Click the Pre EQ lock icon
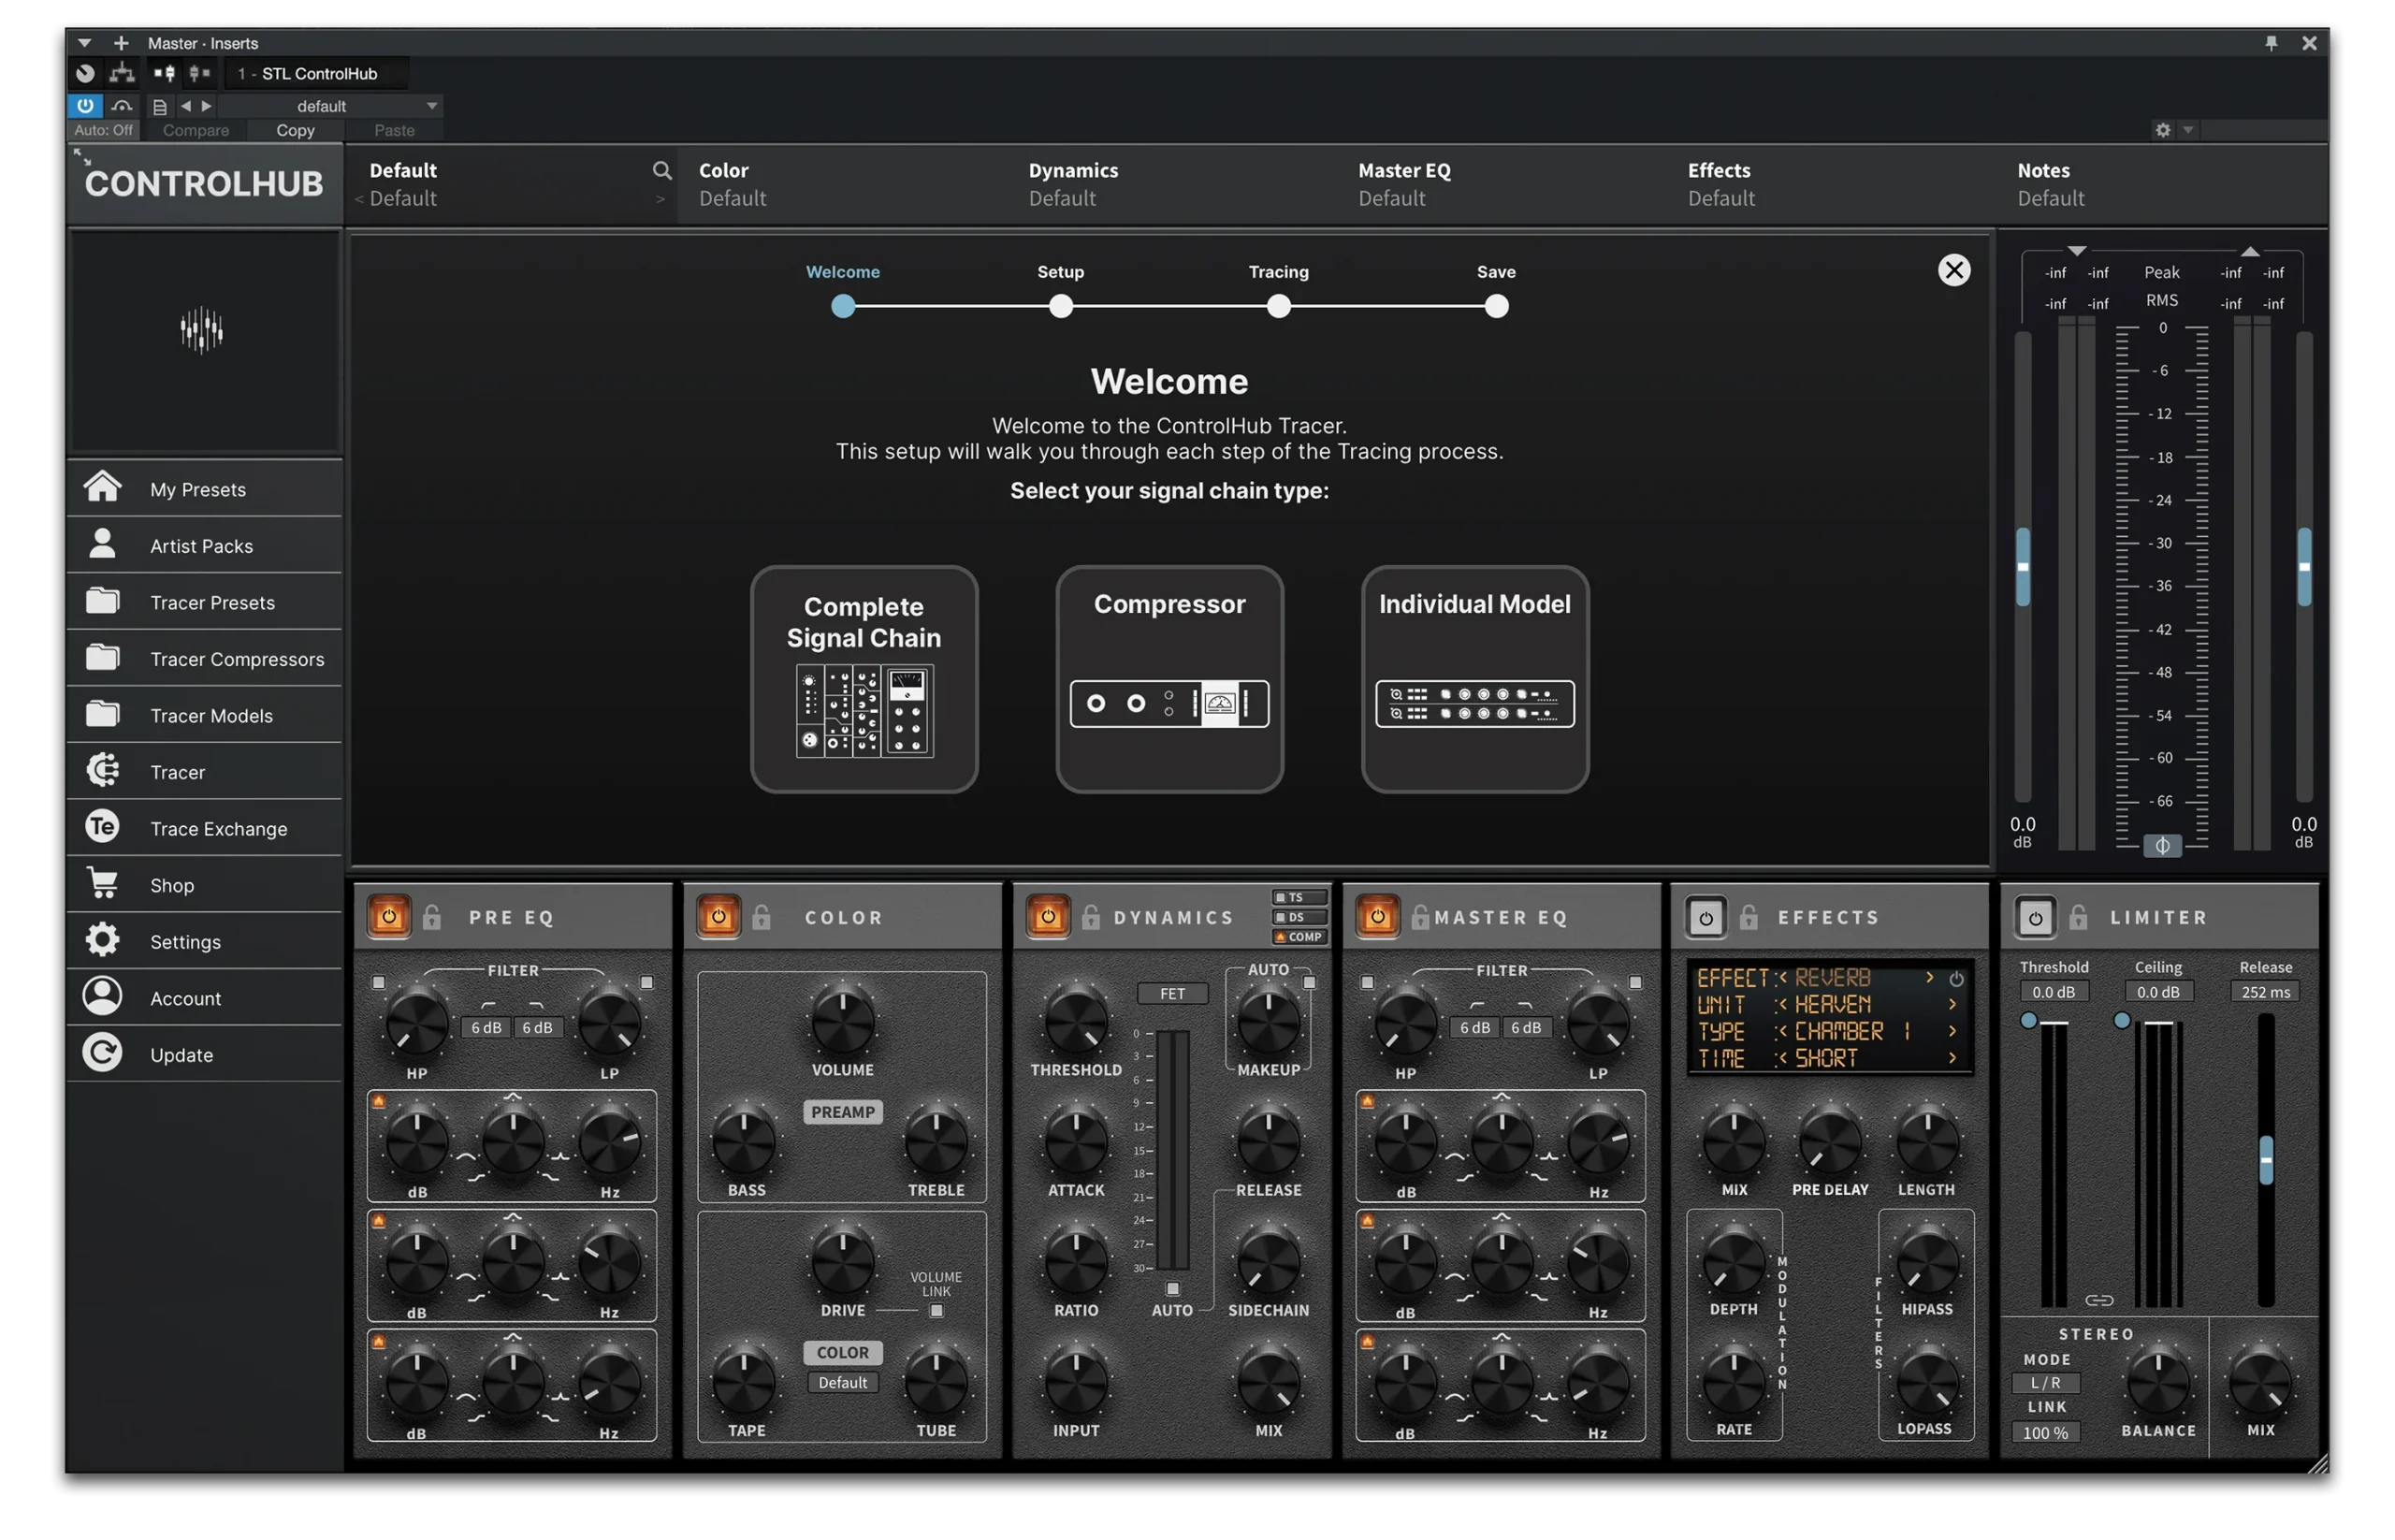Viewport: 2395px width, 1540px height. pos(432,917)
